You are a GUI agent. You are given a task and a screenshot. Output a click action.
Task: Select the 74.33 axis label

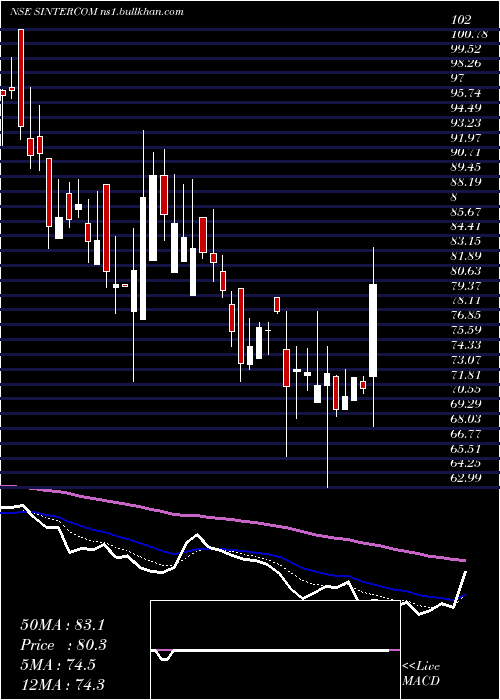click(x=466, y=344)
